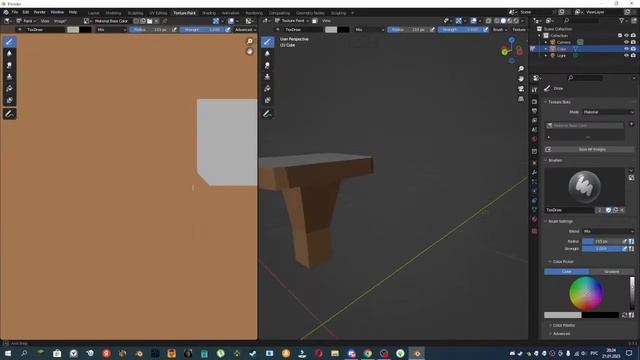640x360 pixels.
Task: Toggle Cube visibility eye in outliner
Action: 627,49
